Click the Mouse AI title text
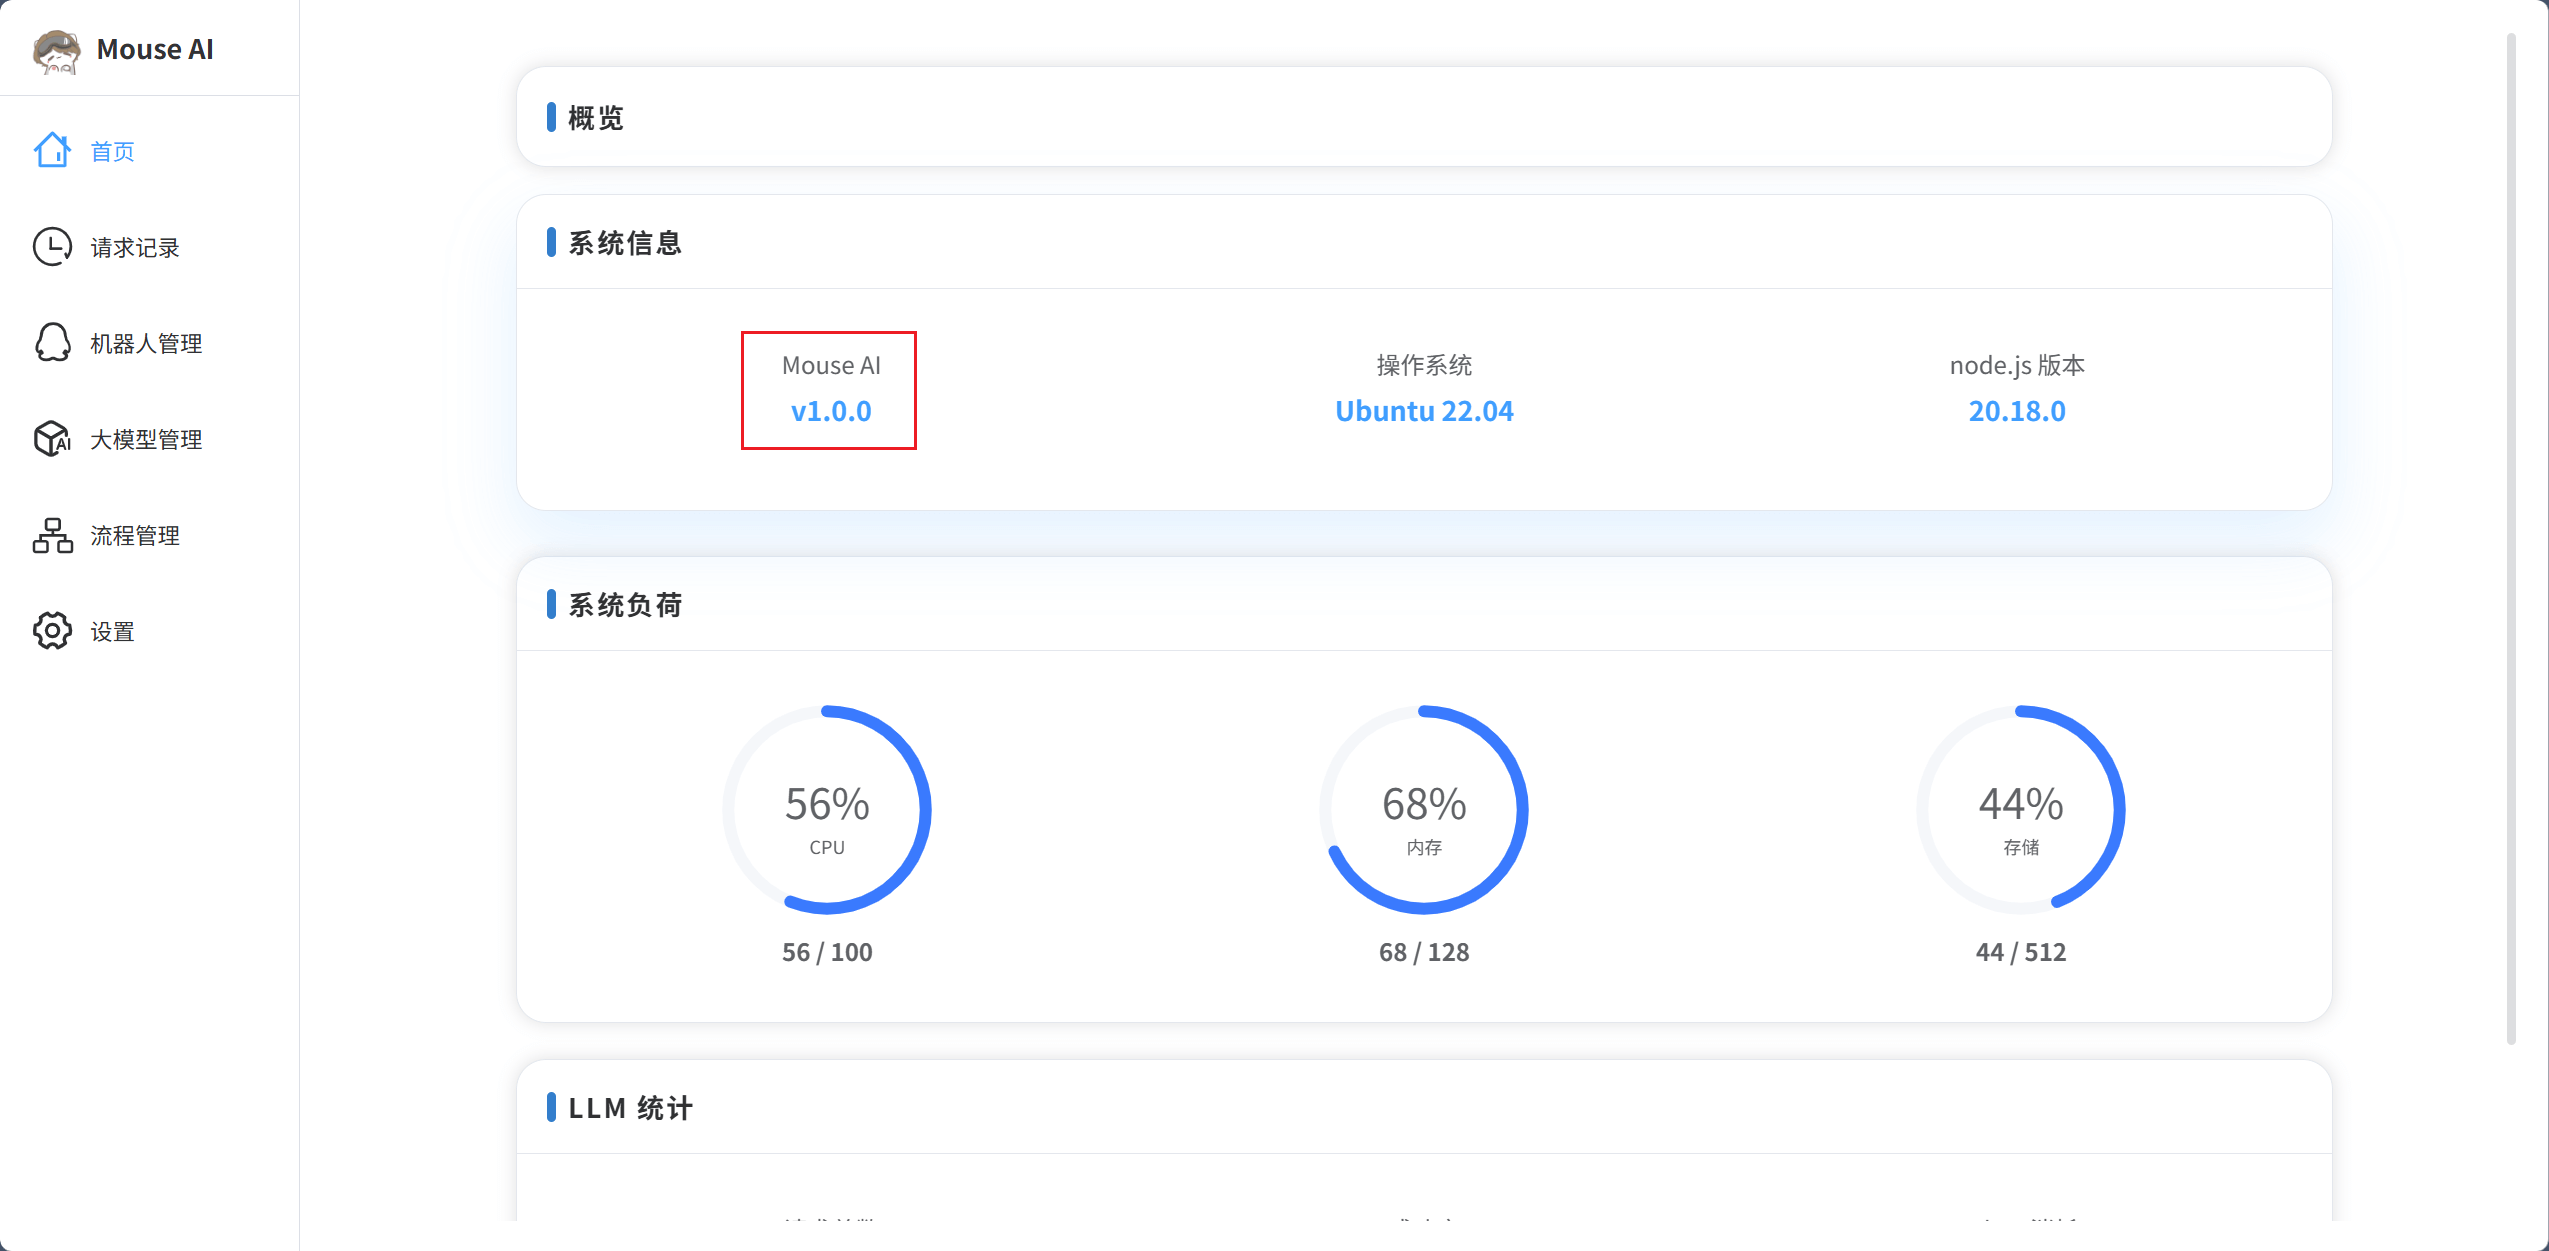Viewport: 2549px width, 1251px height. 155,50
